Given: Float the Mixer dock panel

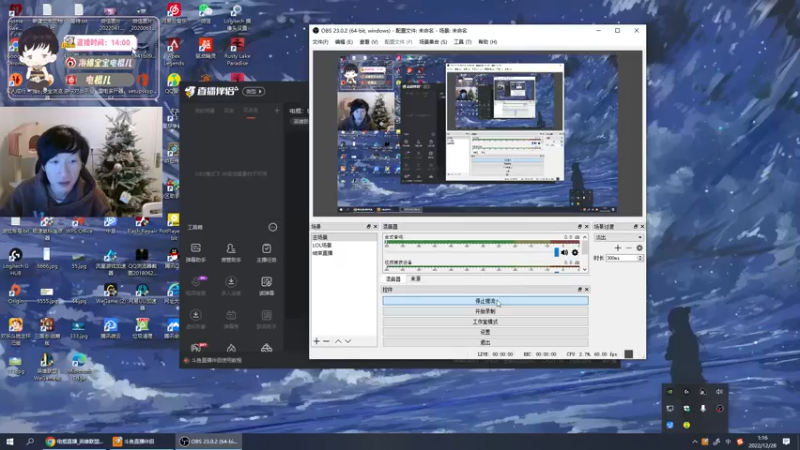Looking at the screenshot, I should [x=580, y=227].
